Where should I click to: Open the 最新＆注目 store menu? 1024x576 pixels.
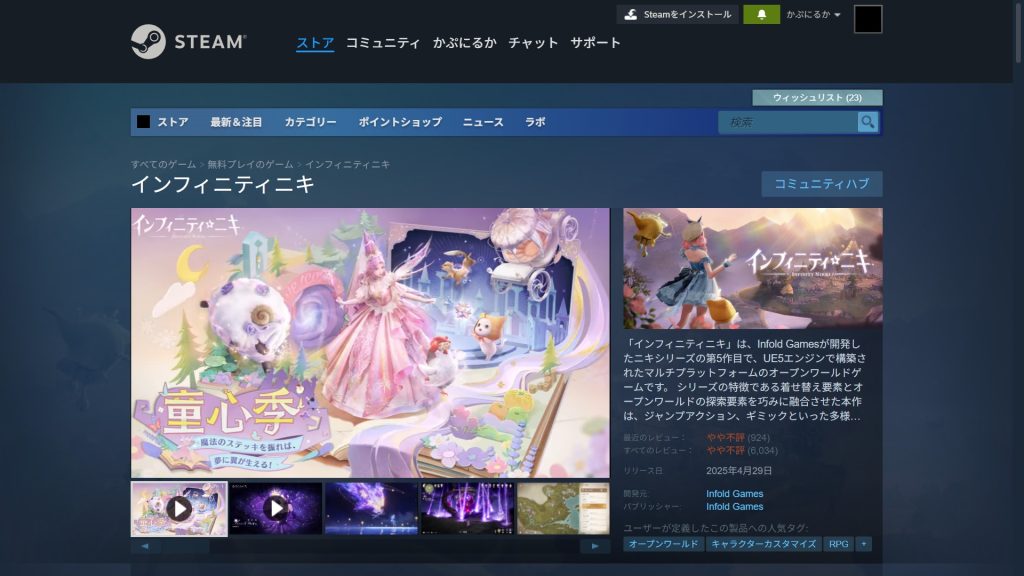(236, 122)
